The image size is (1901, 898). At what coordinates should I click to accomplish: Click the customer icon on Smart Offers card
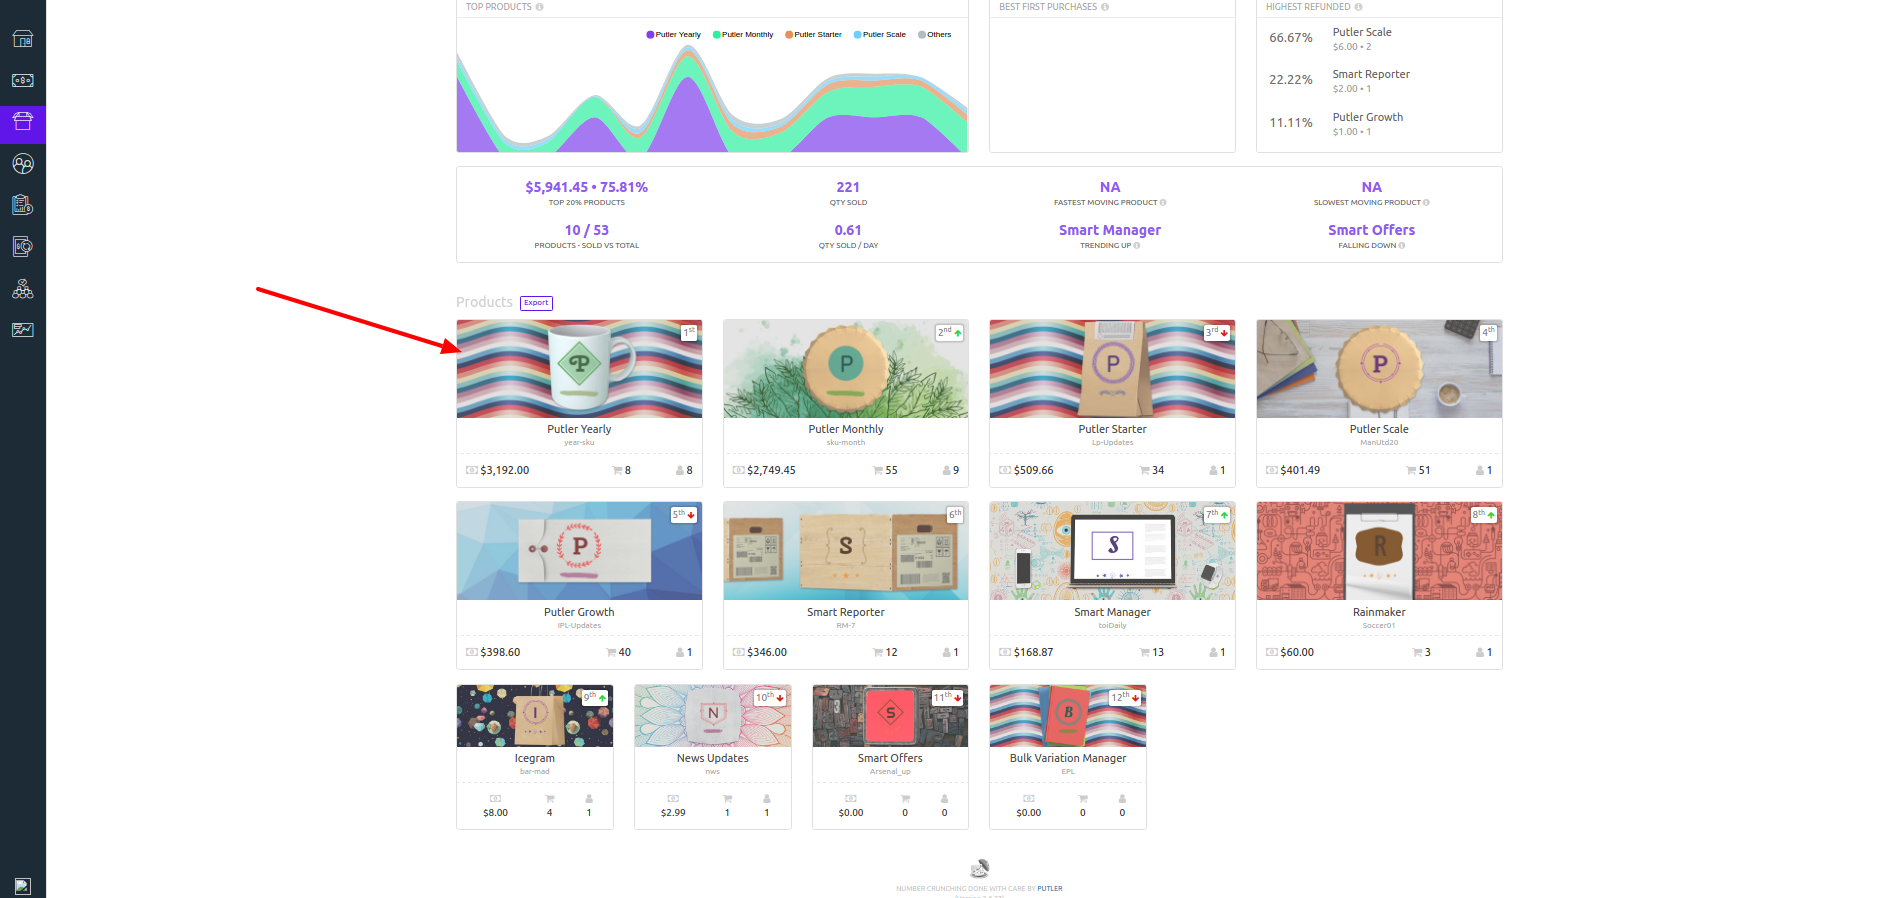(944, 799)
